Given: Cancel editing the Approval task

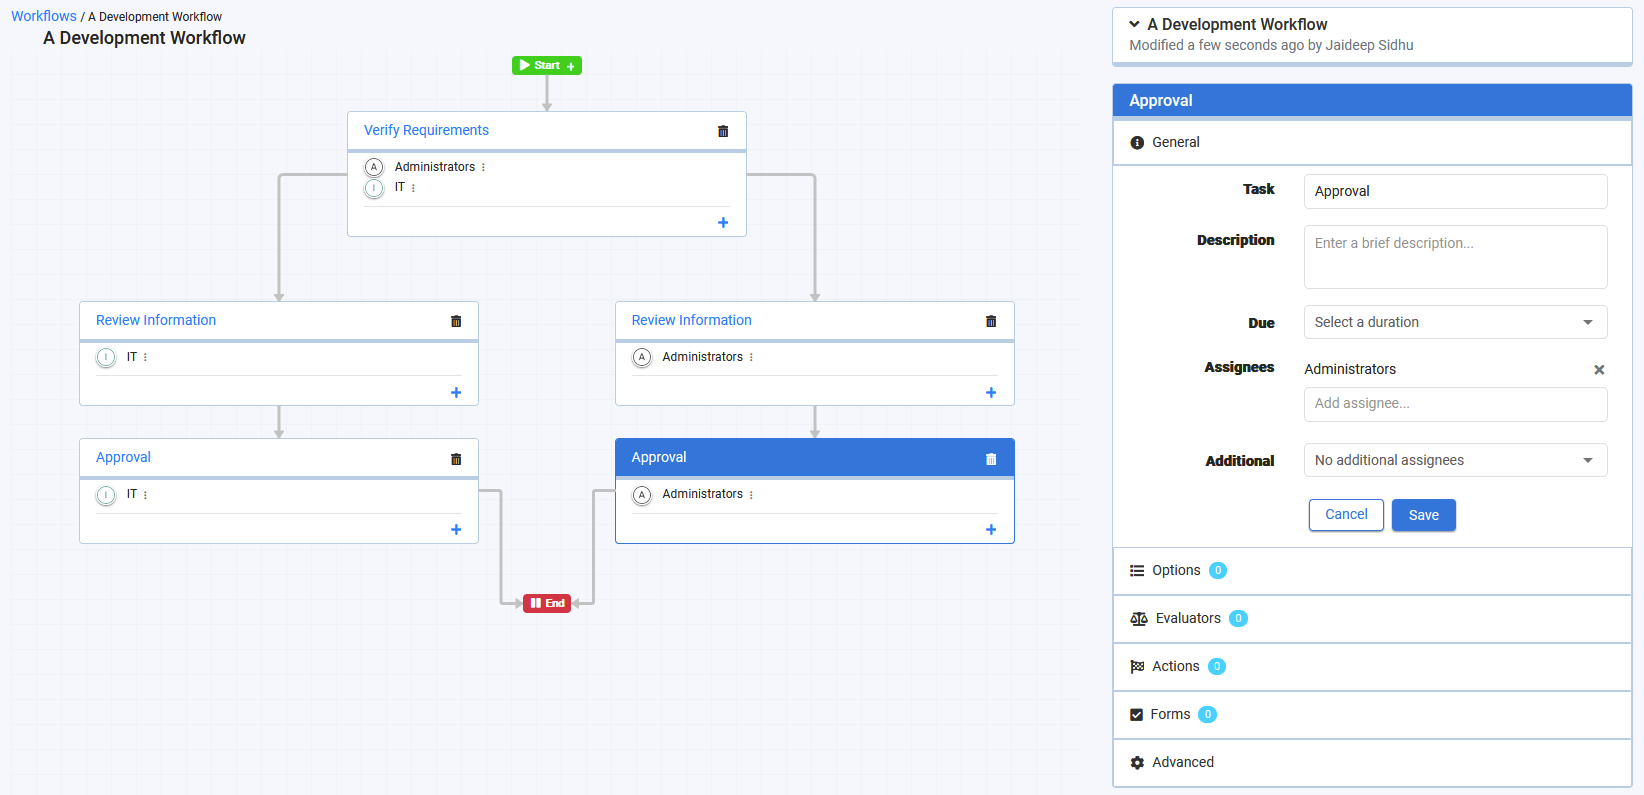Looking at the screenshot, I should (1346, 514).
